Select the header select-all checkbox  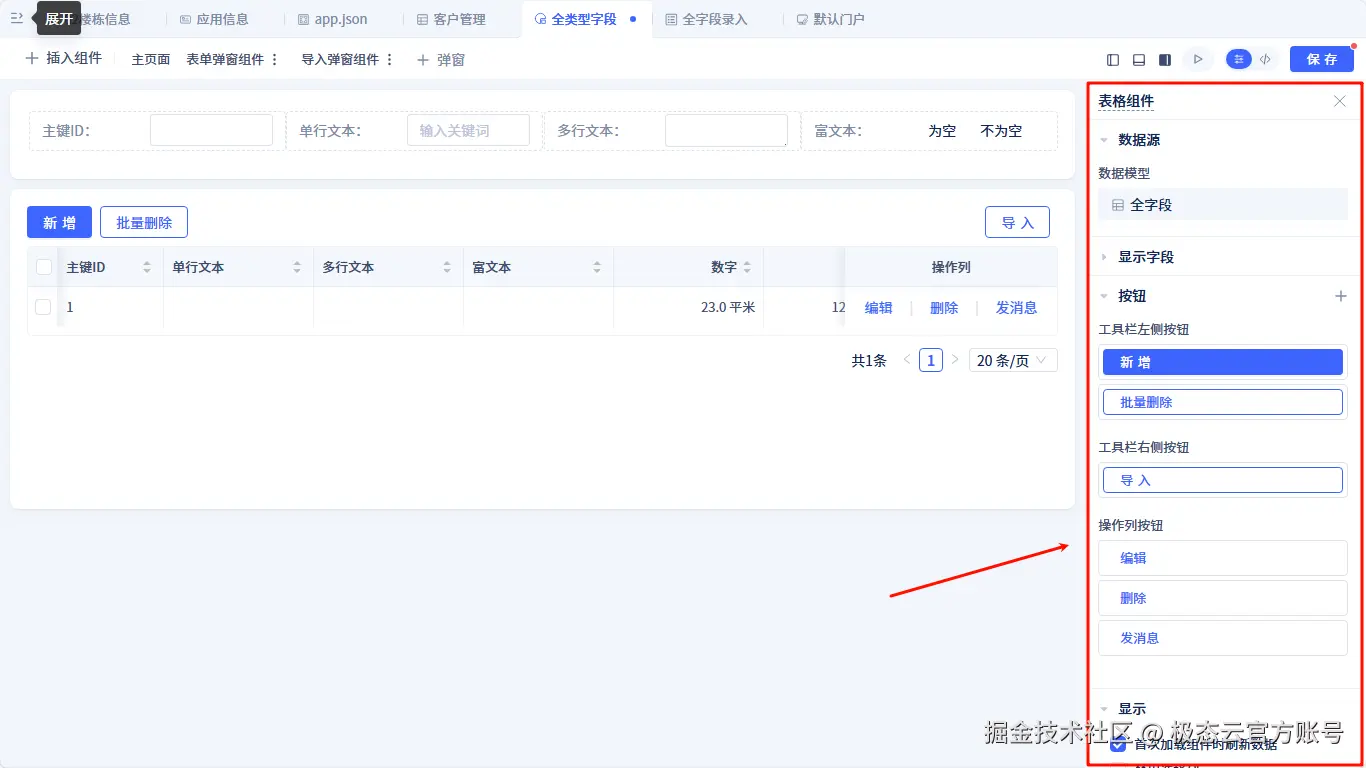tap(44, 267)
